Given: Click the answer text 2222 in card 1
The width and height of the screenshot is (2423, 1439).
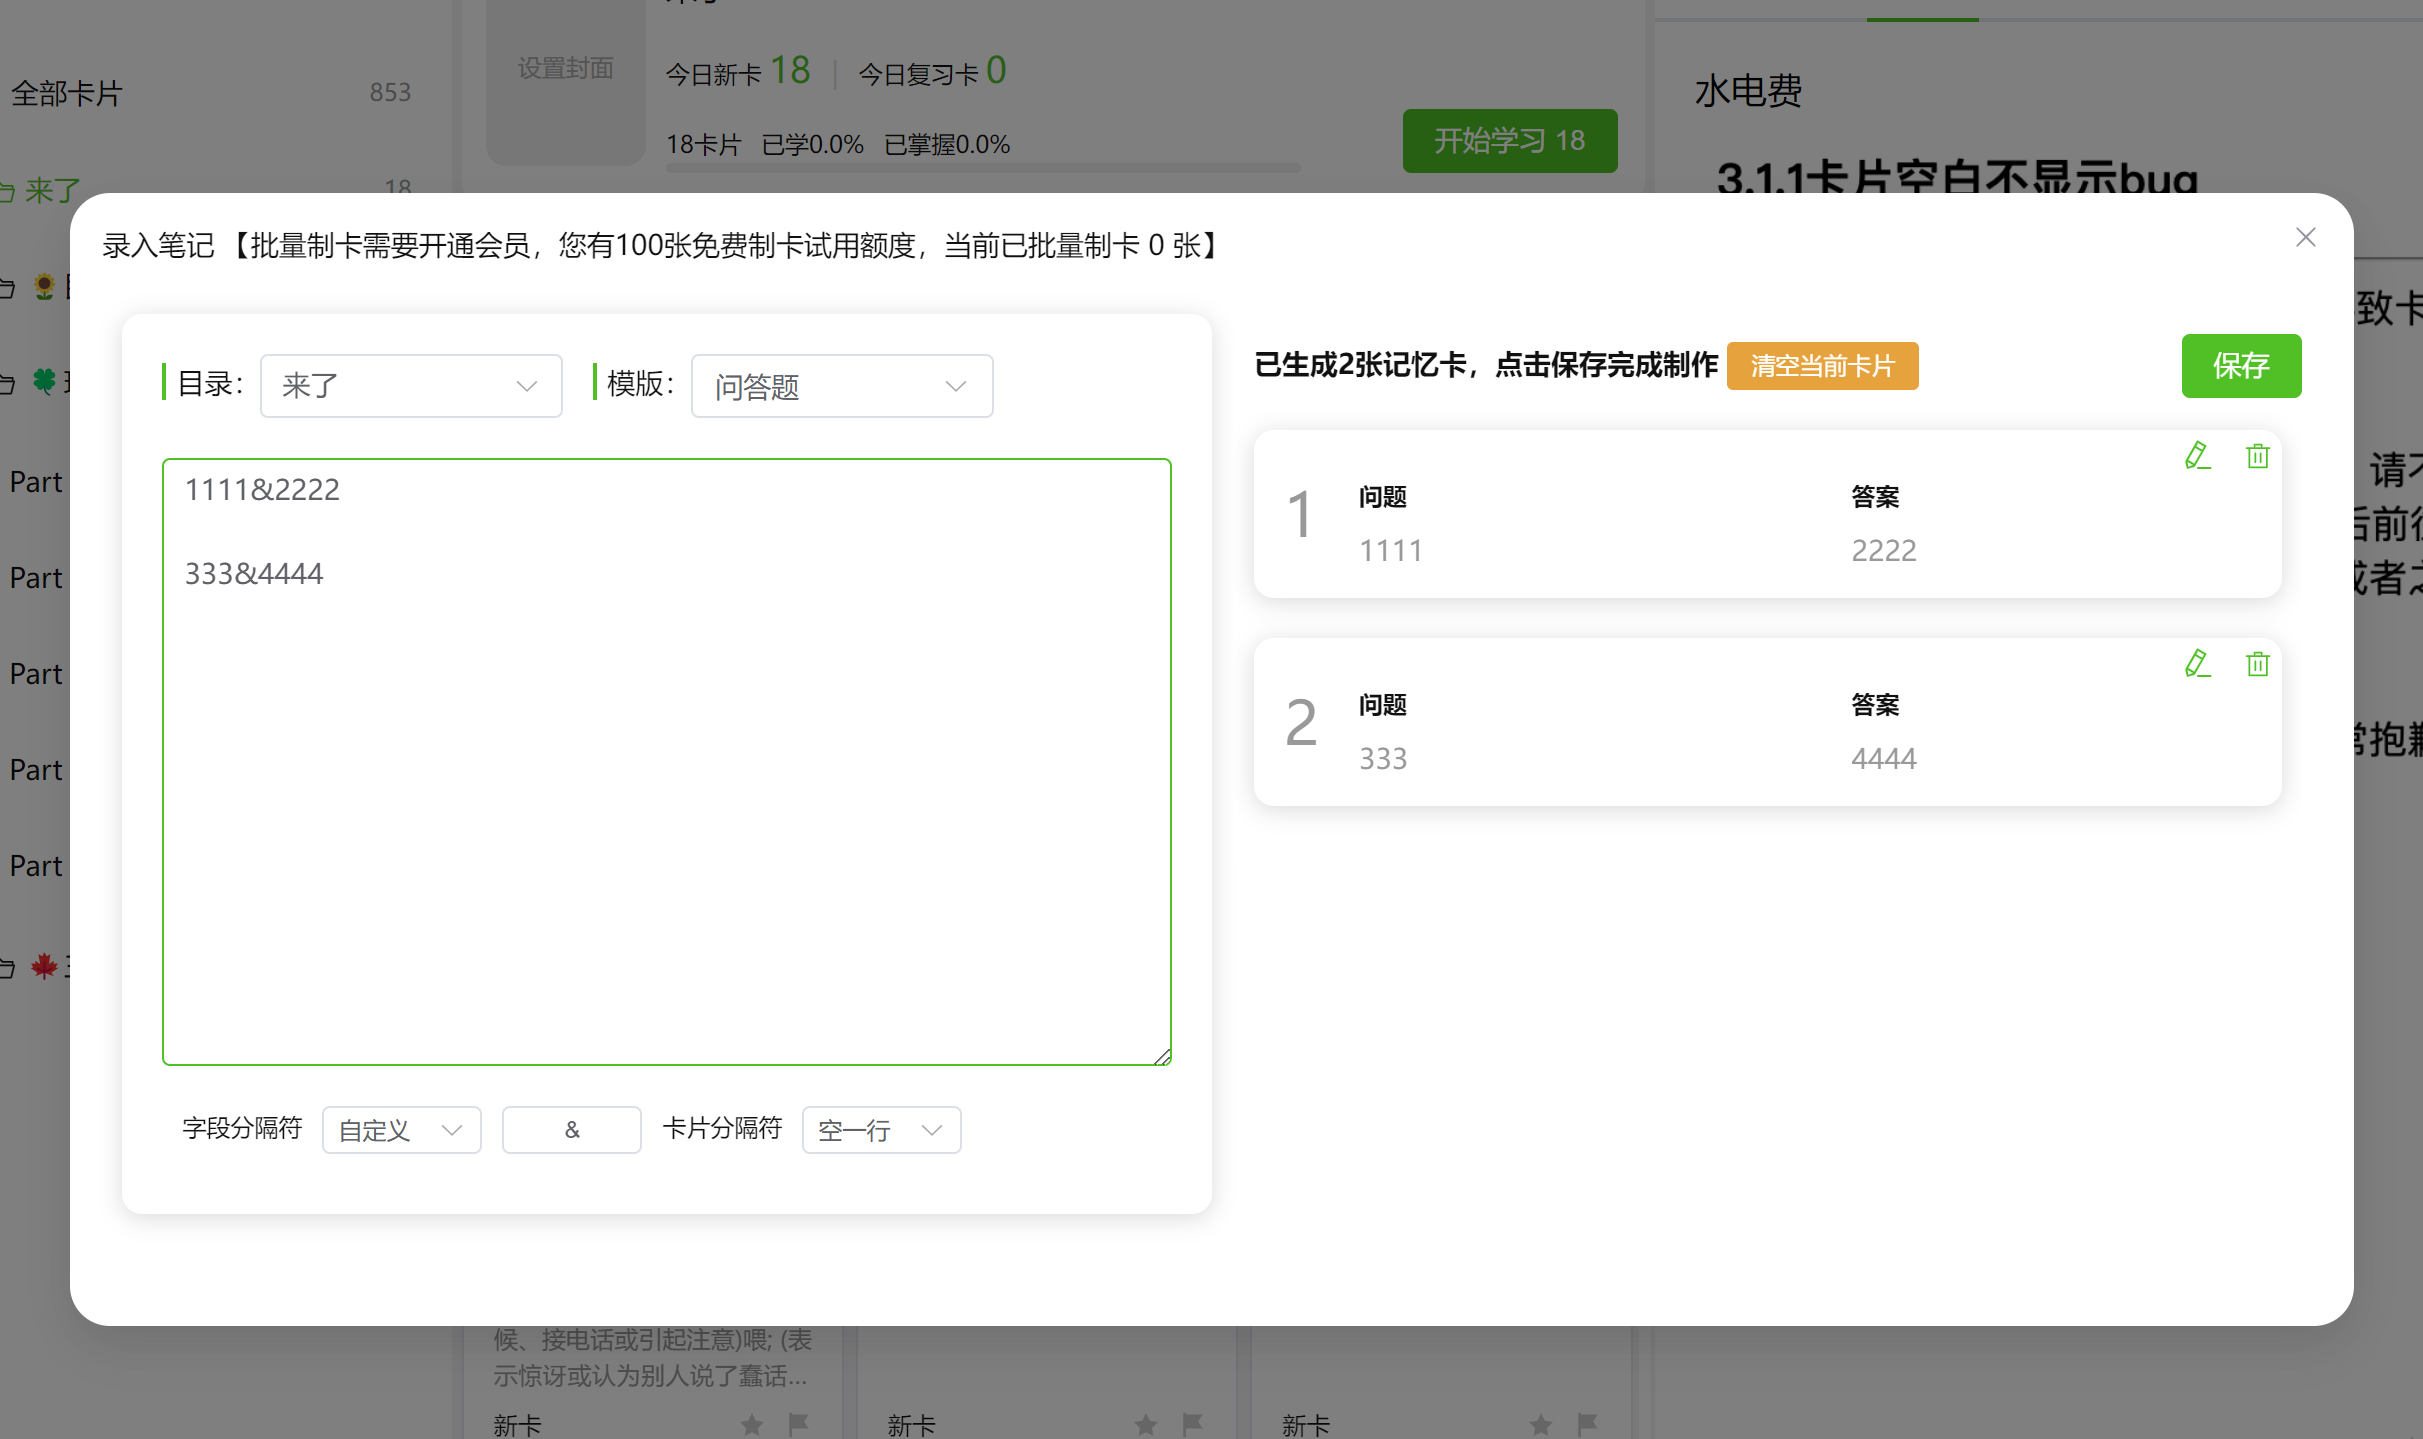Looking at the screenshot, I should [x=1884, y=551].
